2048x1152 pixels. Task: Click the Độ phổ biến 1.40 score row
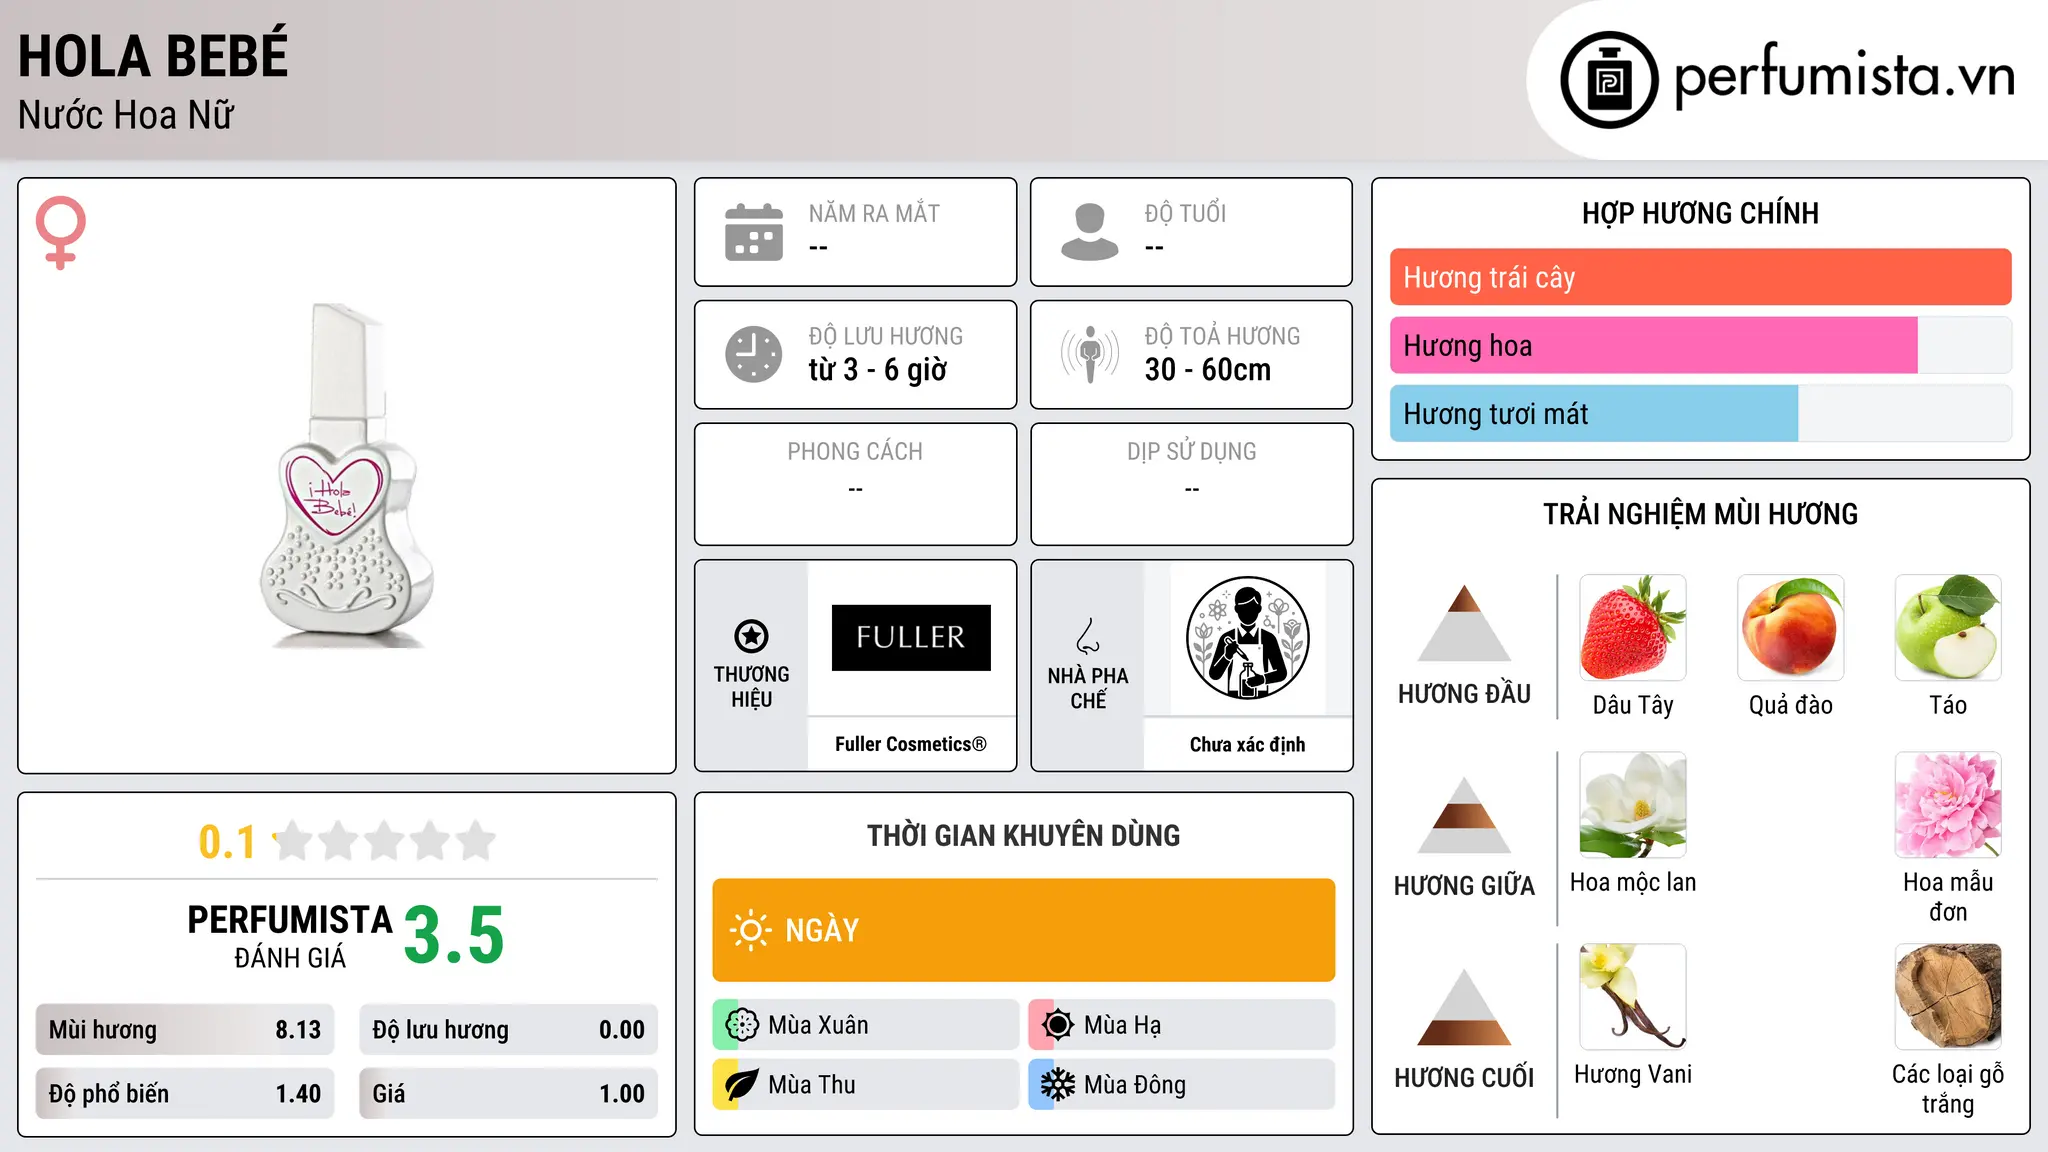pyautogui.click(x=185, y=1093)
